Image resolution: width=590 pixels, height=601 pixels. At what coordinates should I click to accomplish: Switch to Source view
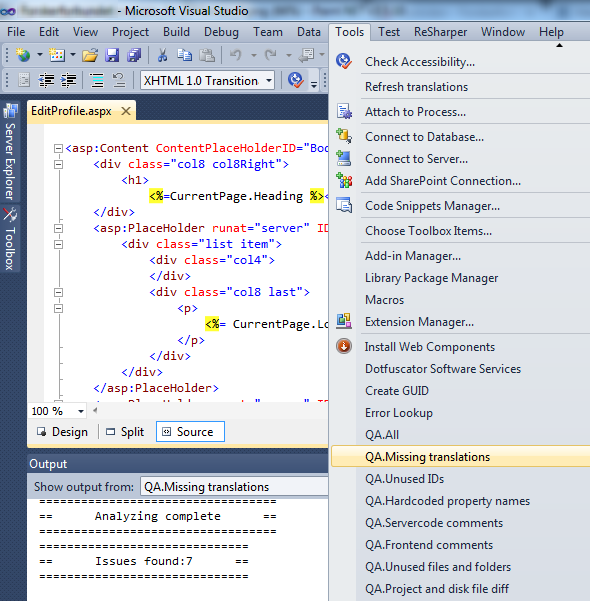click(190, 432)
